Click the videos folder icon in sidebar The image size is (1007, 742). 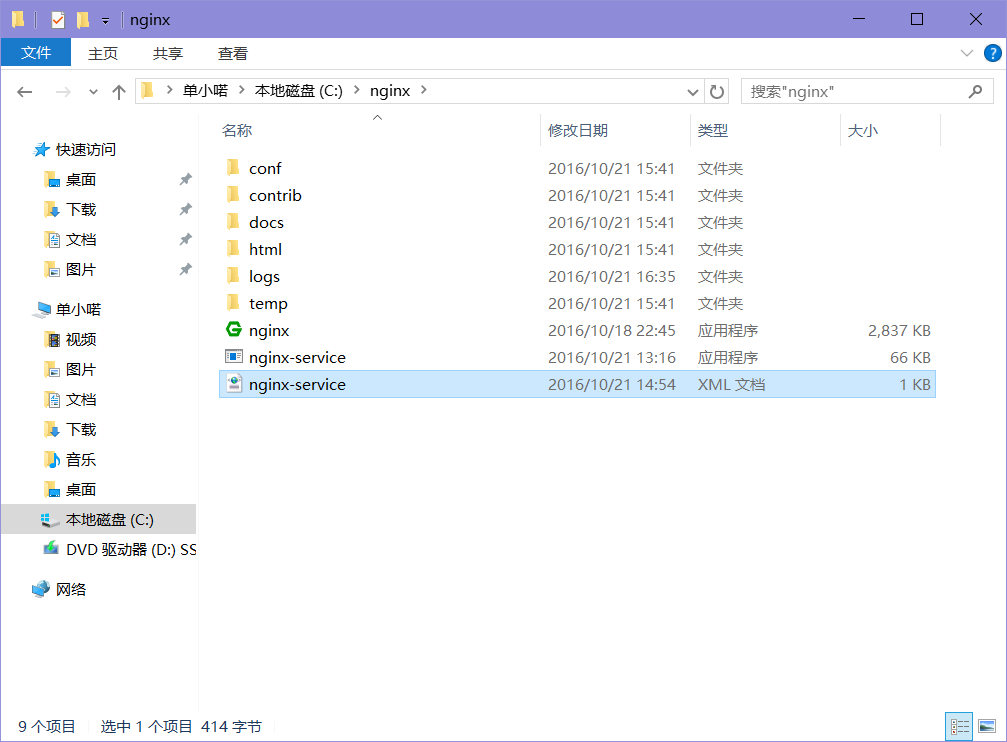[52, 339]
